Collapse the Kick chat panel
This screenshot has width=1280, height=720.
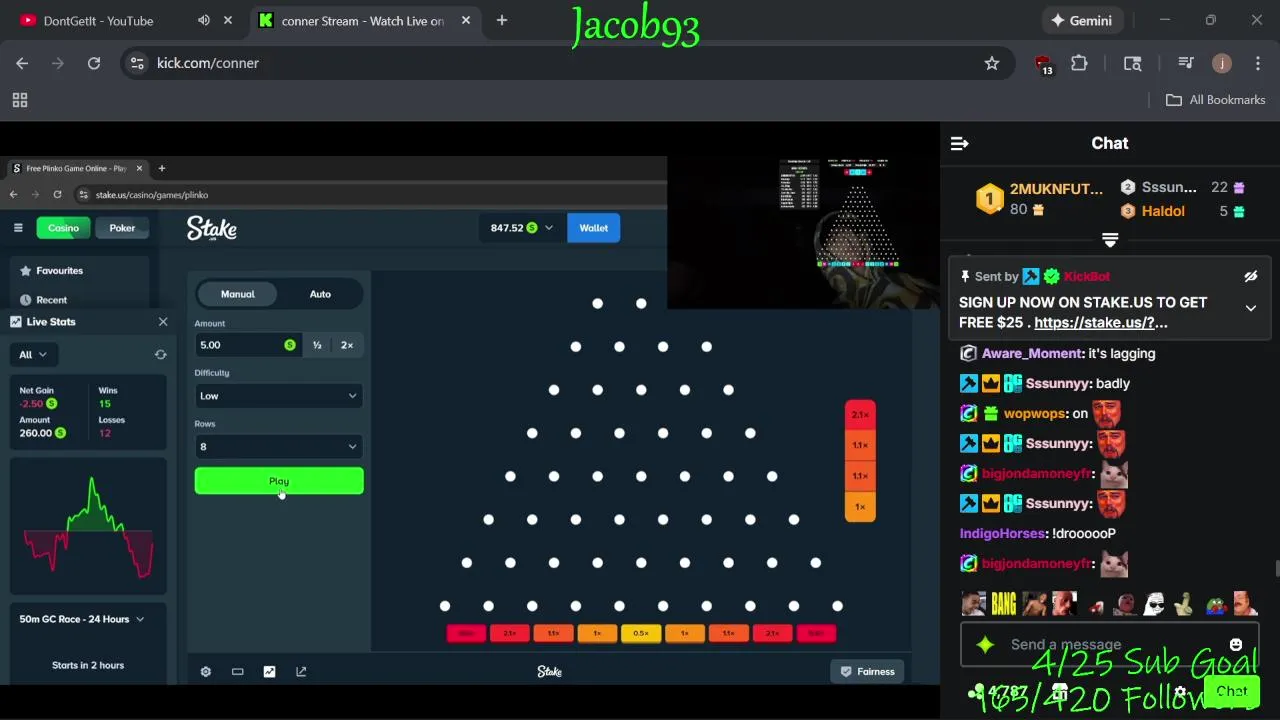click(x=960, y=144)
